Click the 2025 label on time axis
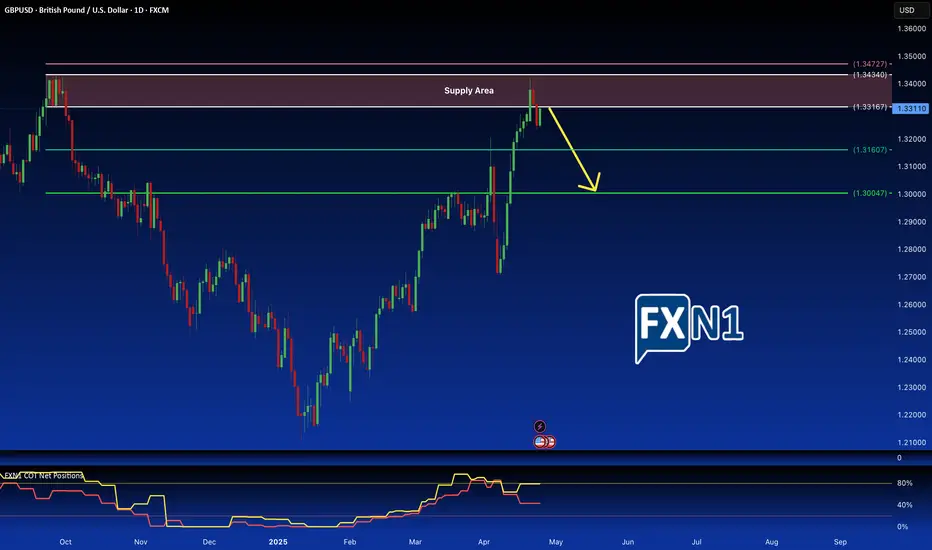Screen dimensions: 932x550 [278, 542]
